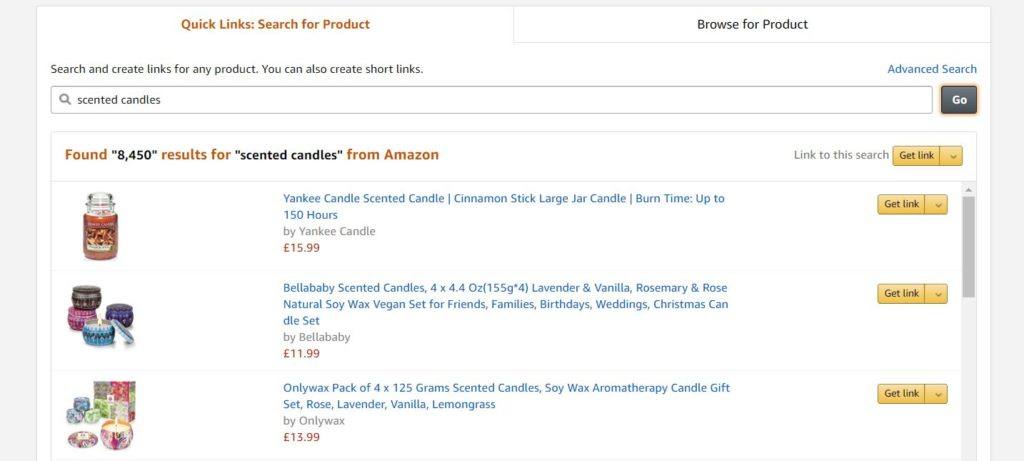Image resolution: width=1024 pixels, height=461 pixels.
Task: Expand Get link dropdown for Bellababy candles
Action: [938, 294]
